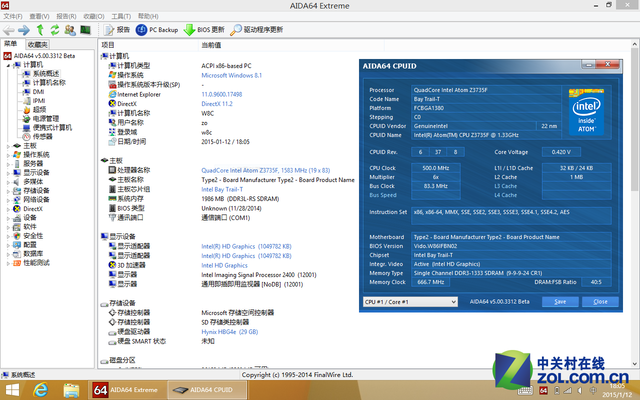Launch Internet Explorer from the taskbar
Viewport: 640px width, 400px height.
click(x=40, y=390)
